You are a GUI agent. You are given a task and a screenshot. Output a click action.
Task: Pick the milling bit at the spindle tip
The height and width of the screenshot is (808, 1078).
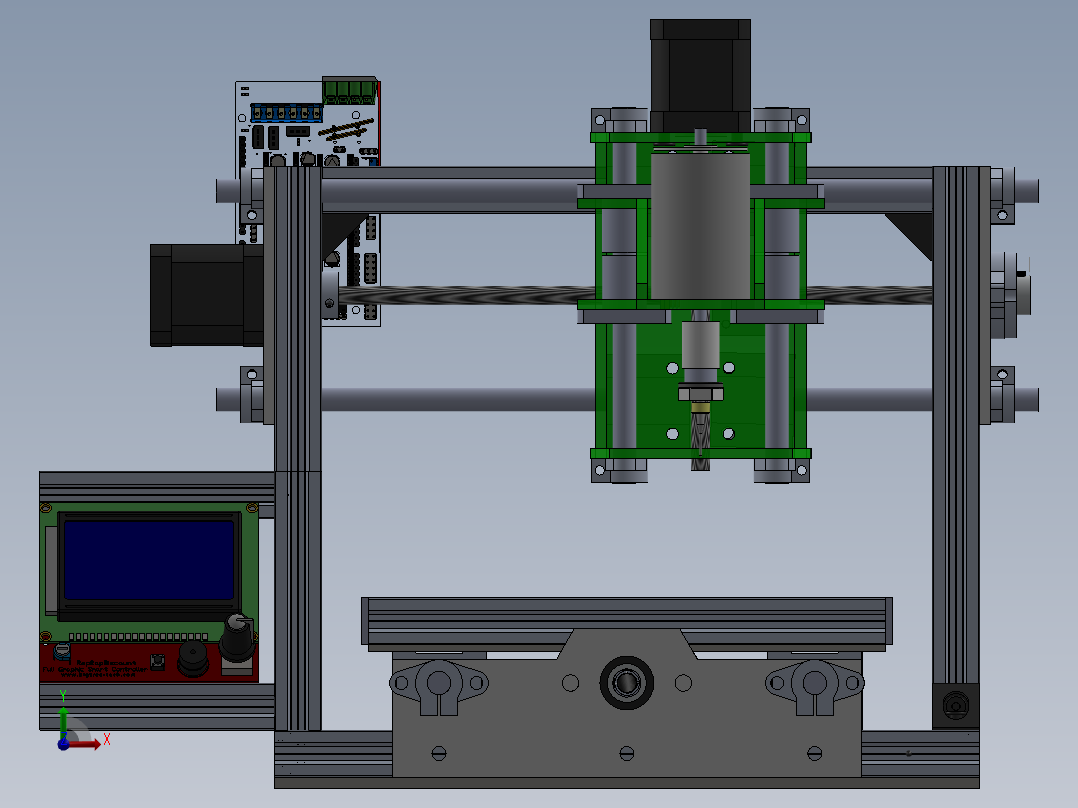tap(700, 441)
